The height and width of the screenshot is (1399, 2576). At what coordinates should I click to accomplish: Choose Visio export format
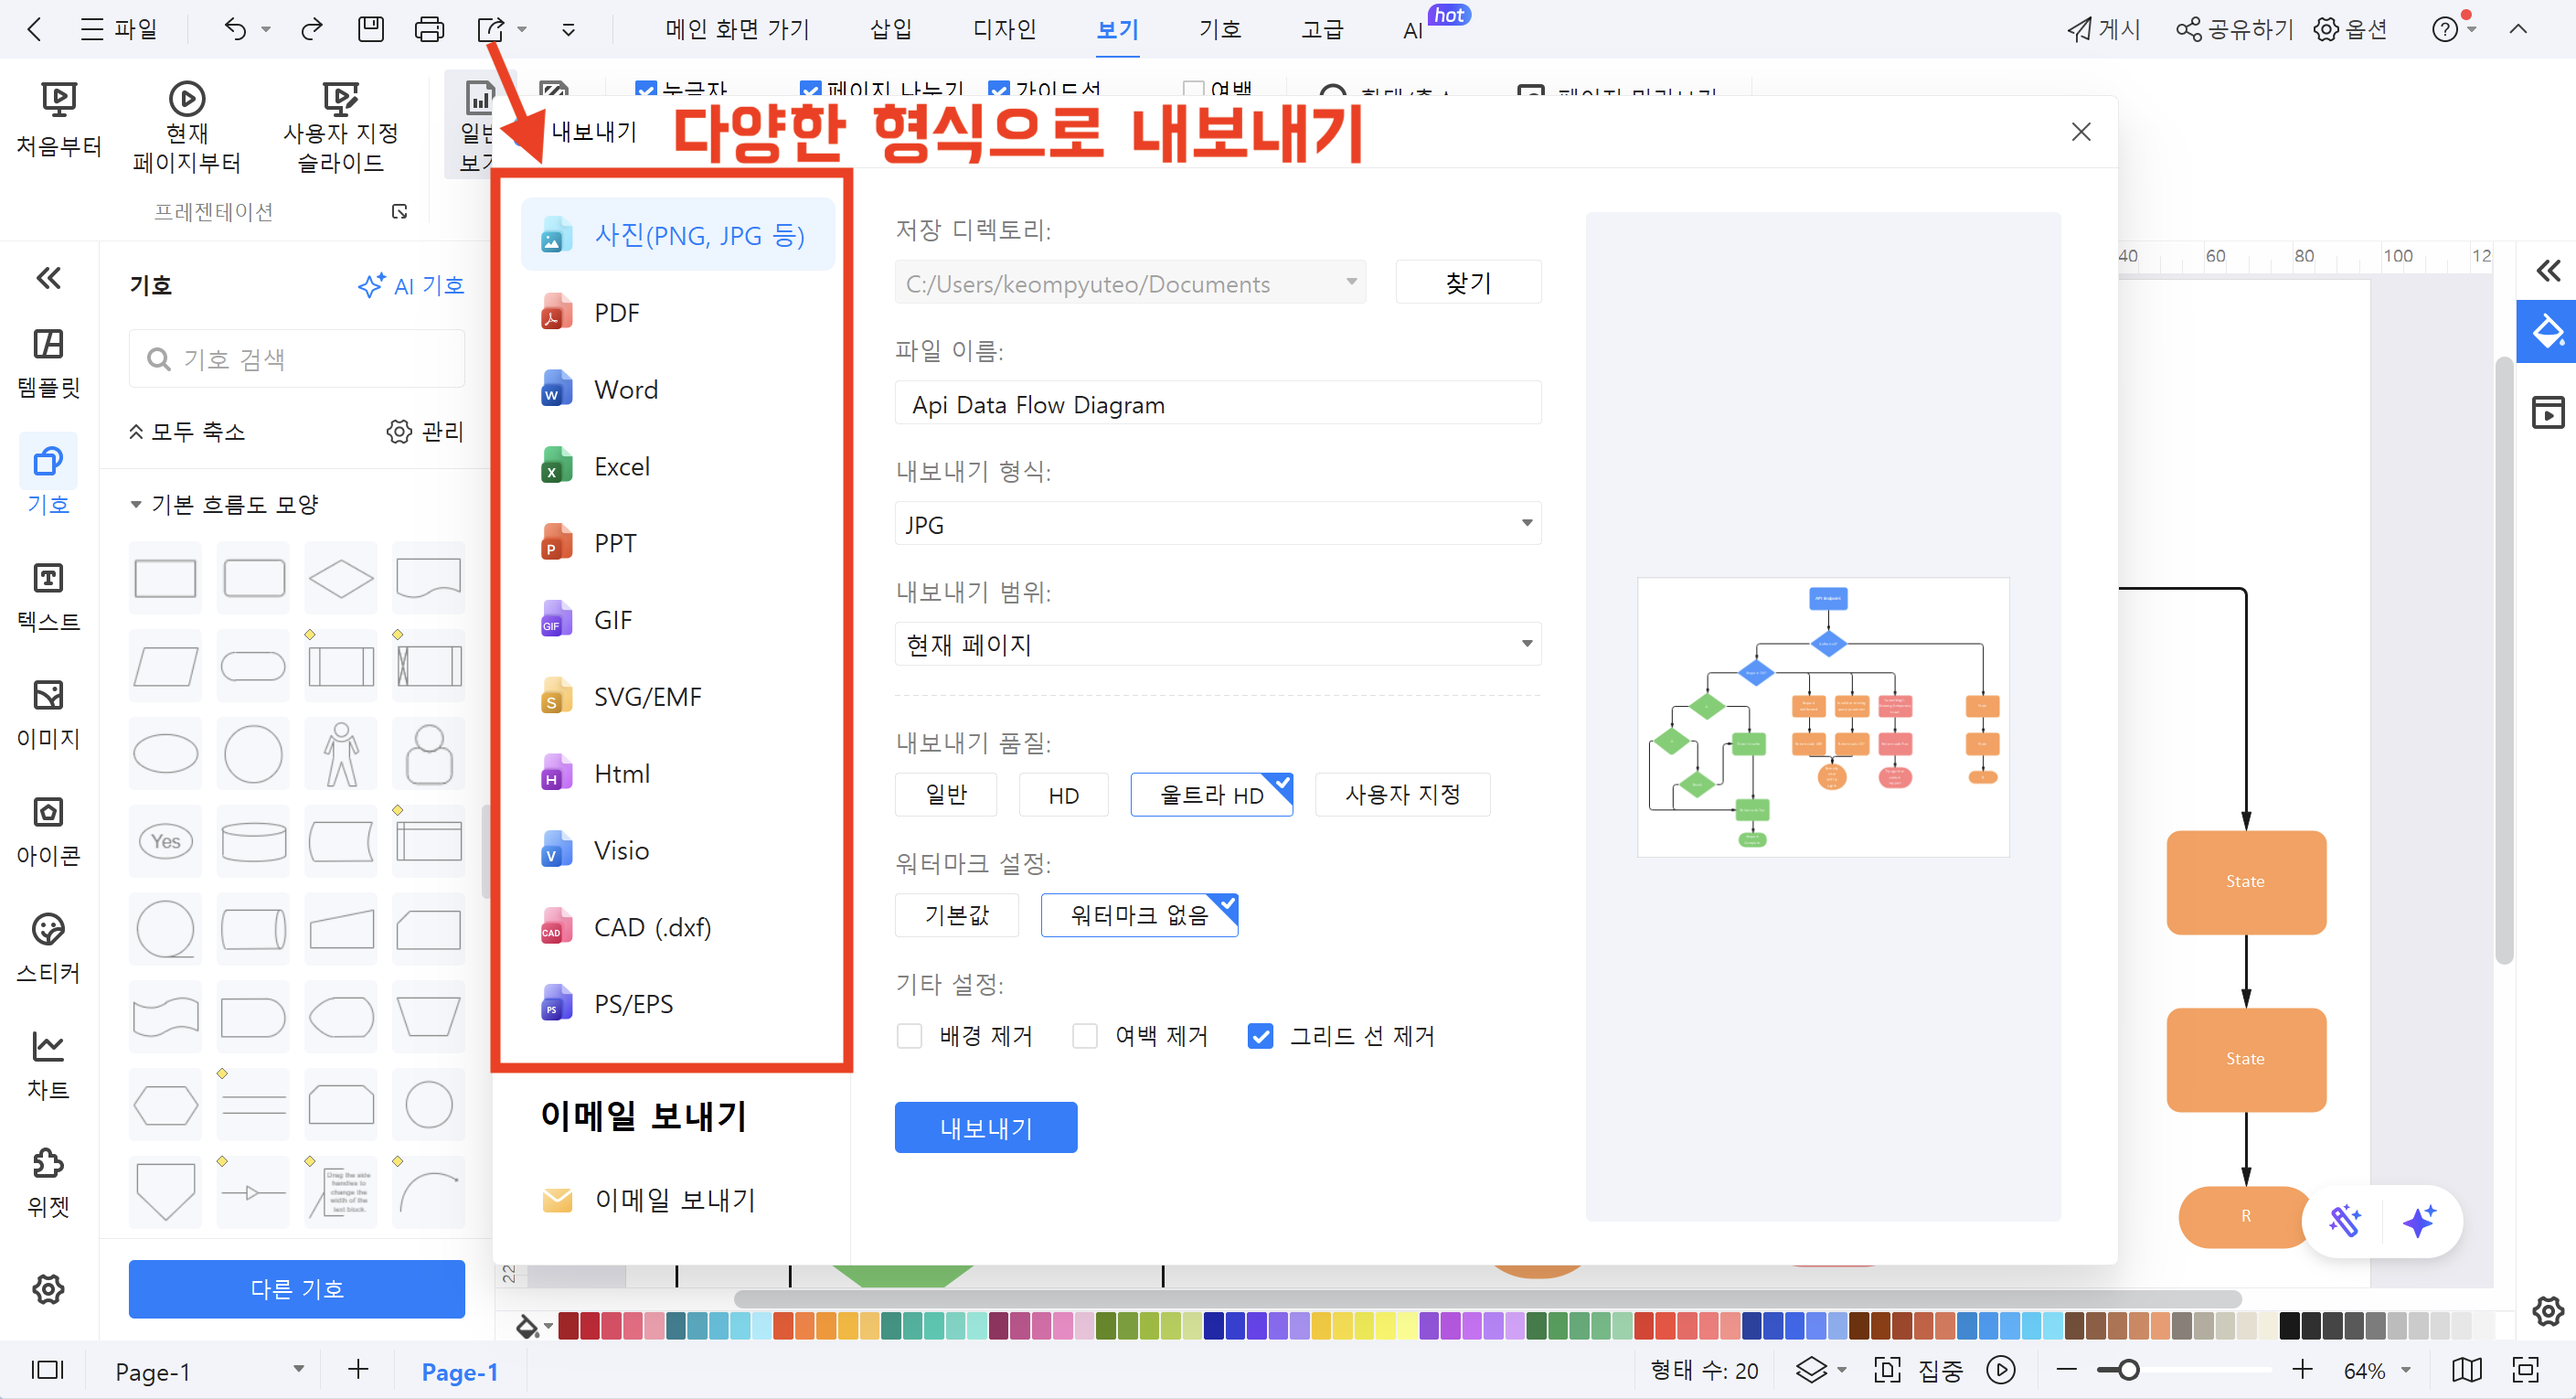(x=620, y=850)
